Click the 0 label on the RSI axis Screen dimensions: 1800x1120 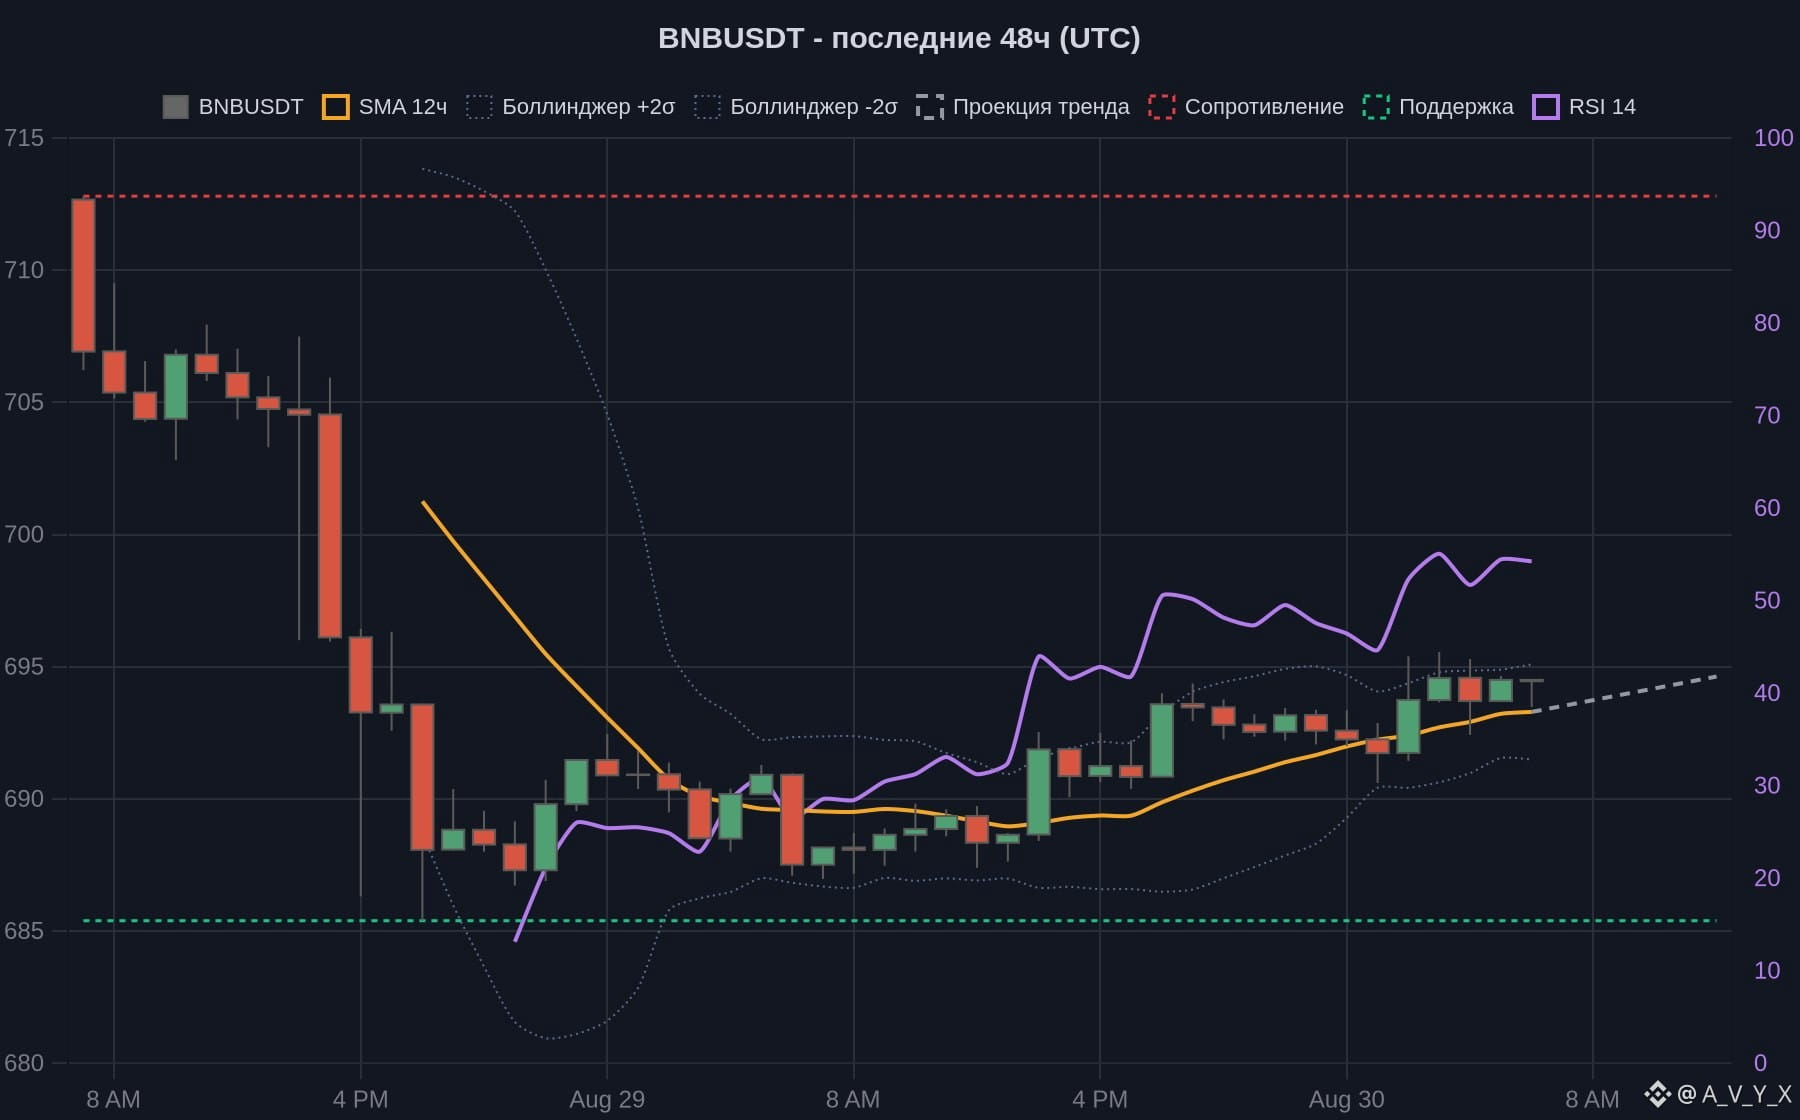click(x=1760, y=1063)
